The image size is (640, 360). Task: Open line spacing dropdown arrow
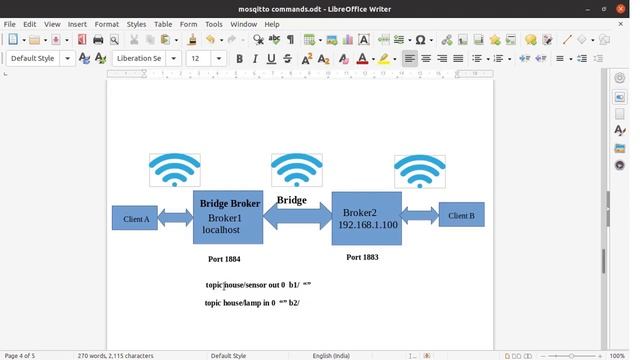[x=571, y=59]
